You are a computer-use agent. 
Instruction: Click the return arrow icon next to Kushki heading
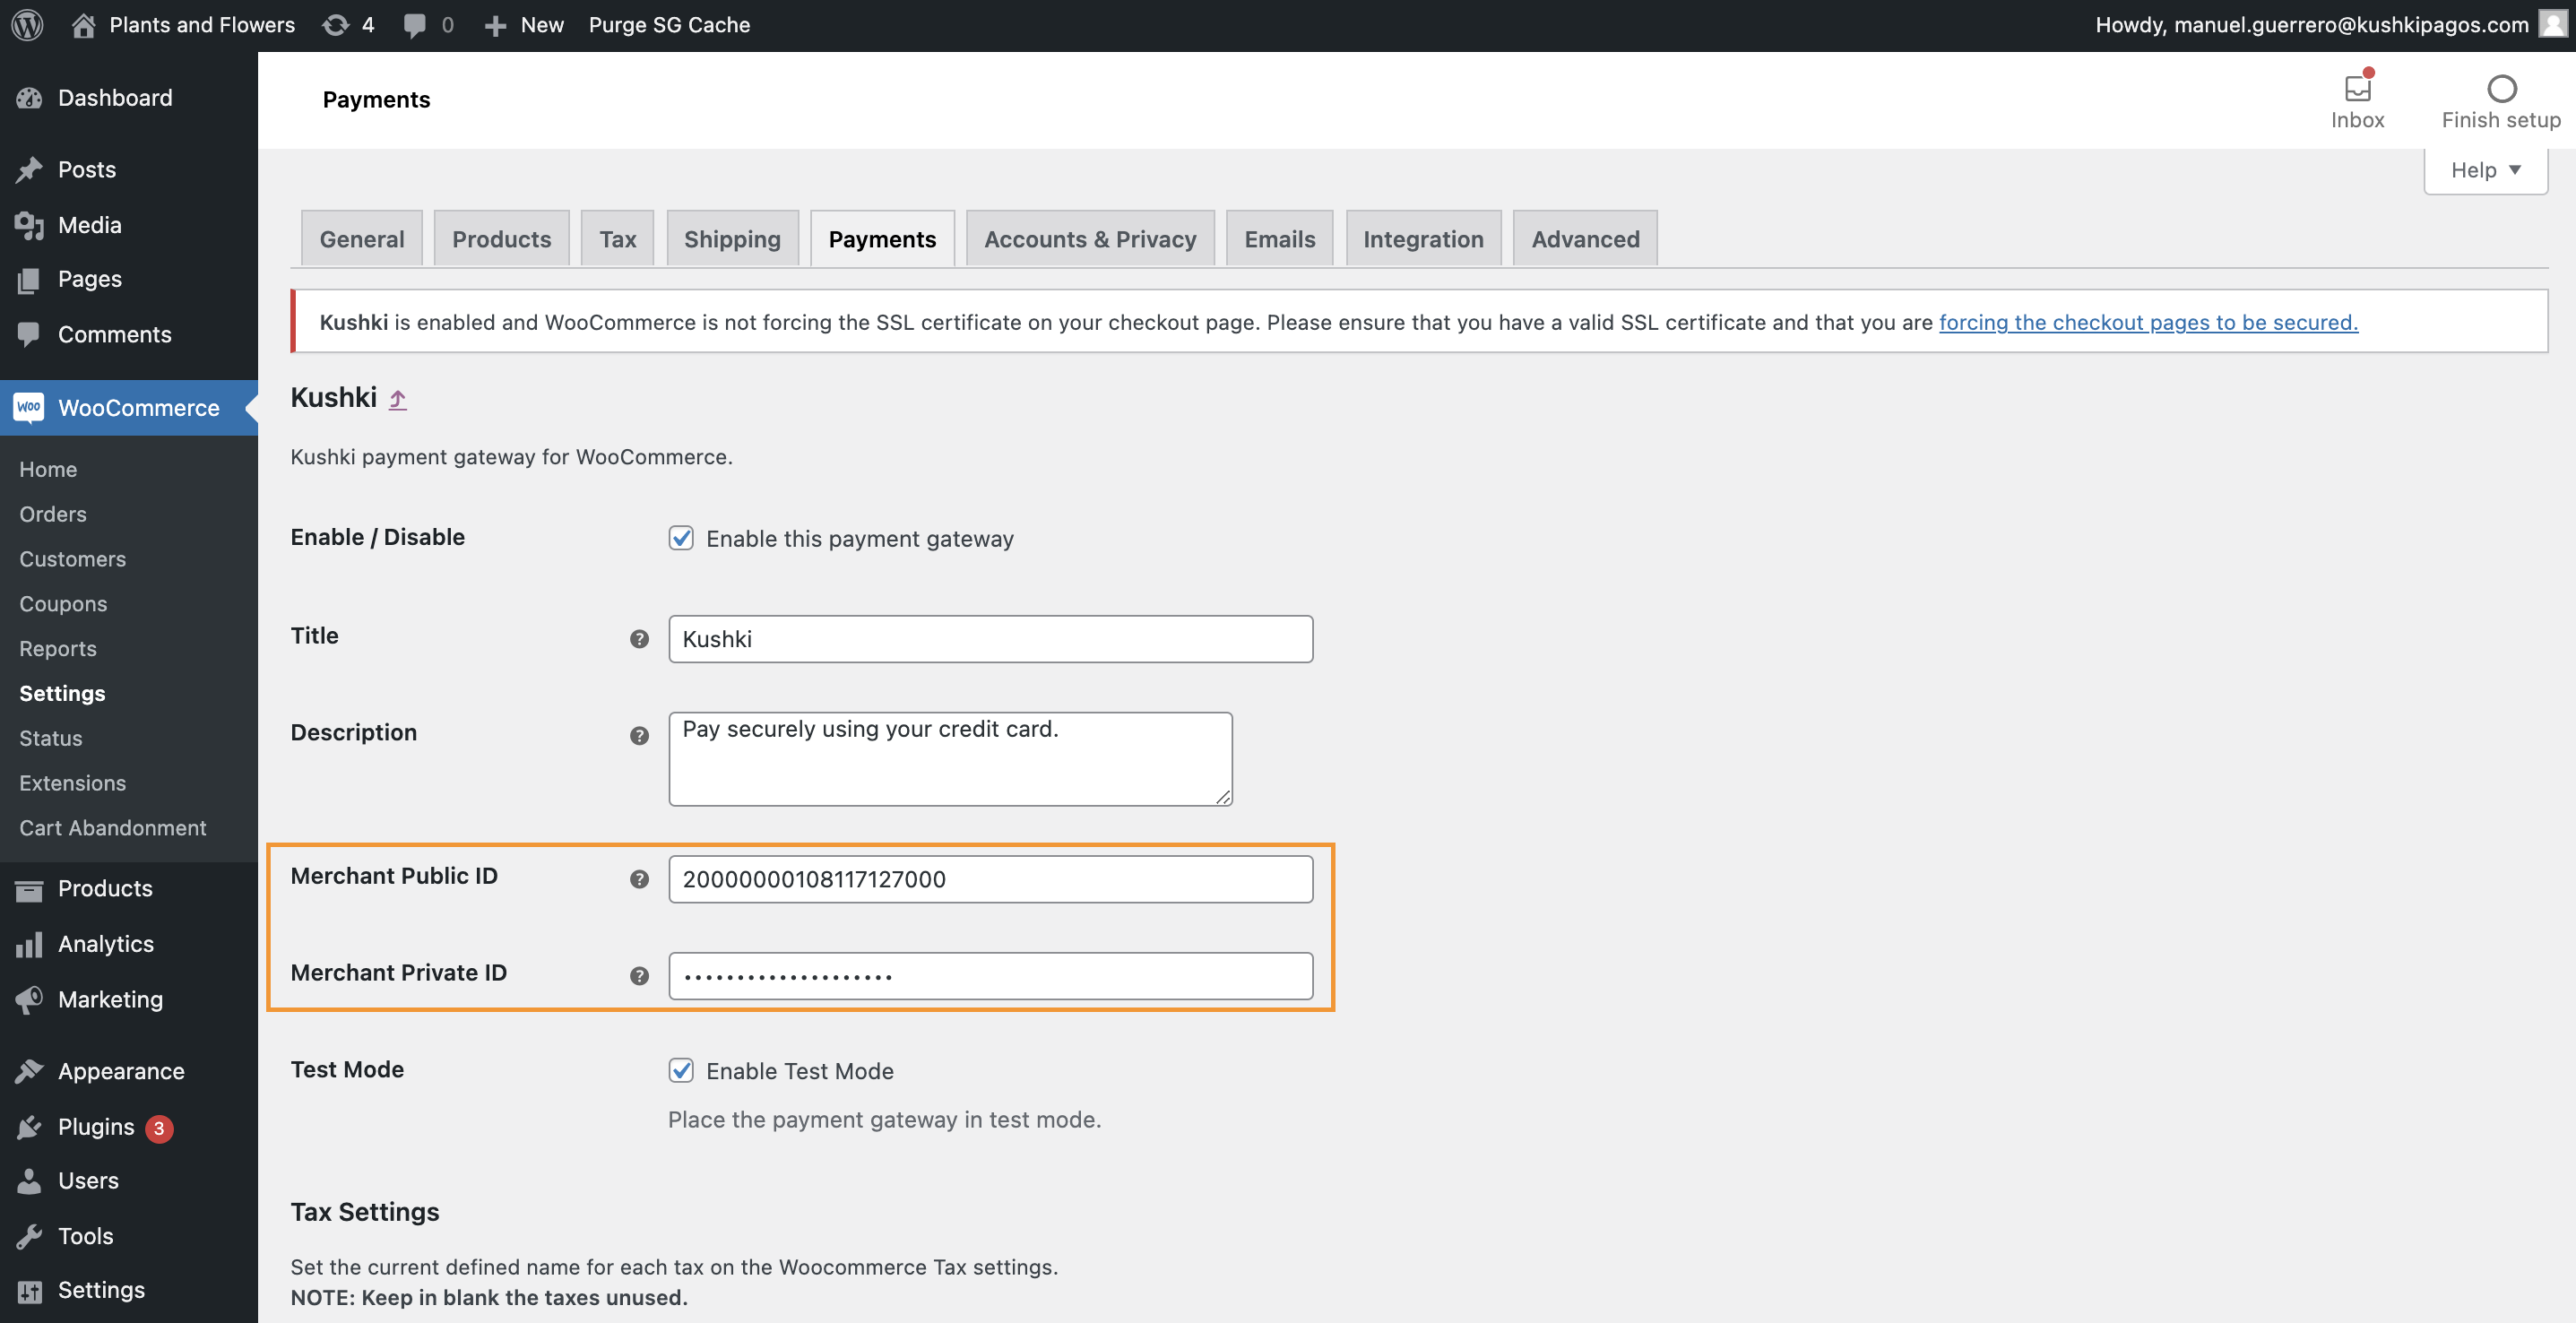point(398,400)
